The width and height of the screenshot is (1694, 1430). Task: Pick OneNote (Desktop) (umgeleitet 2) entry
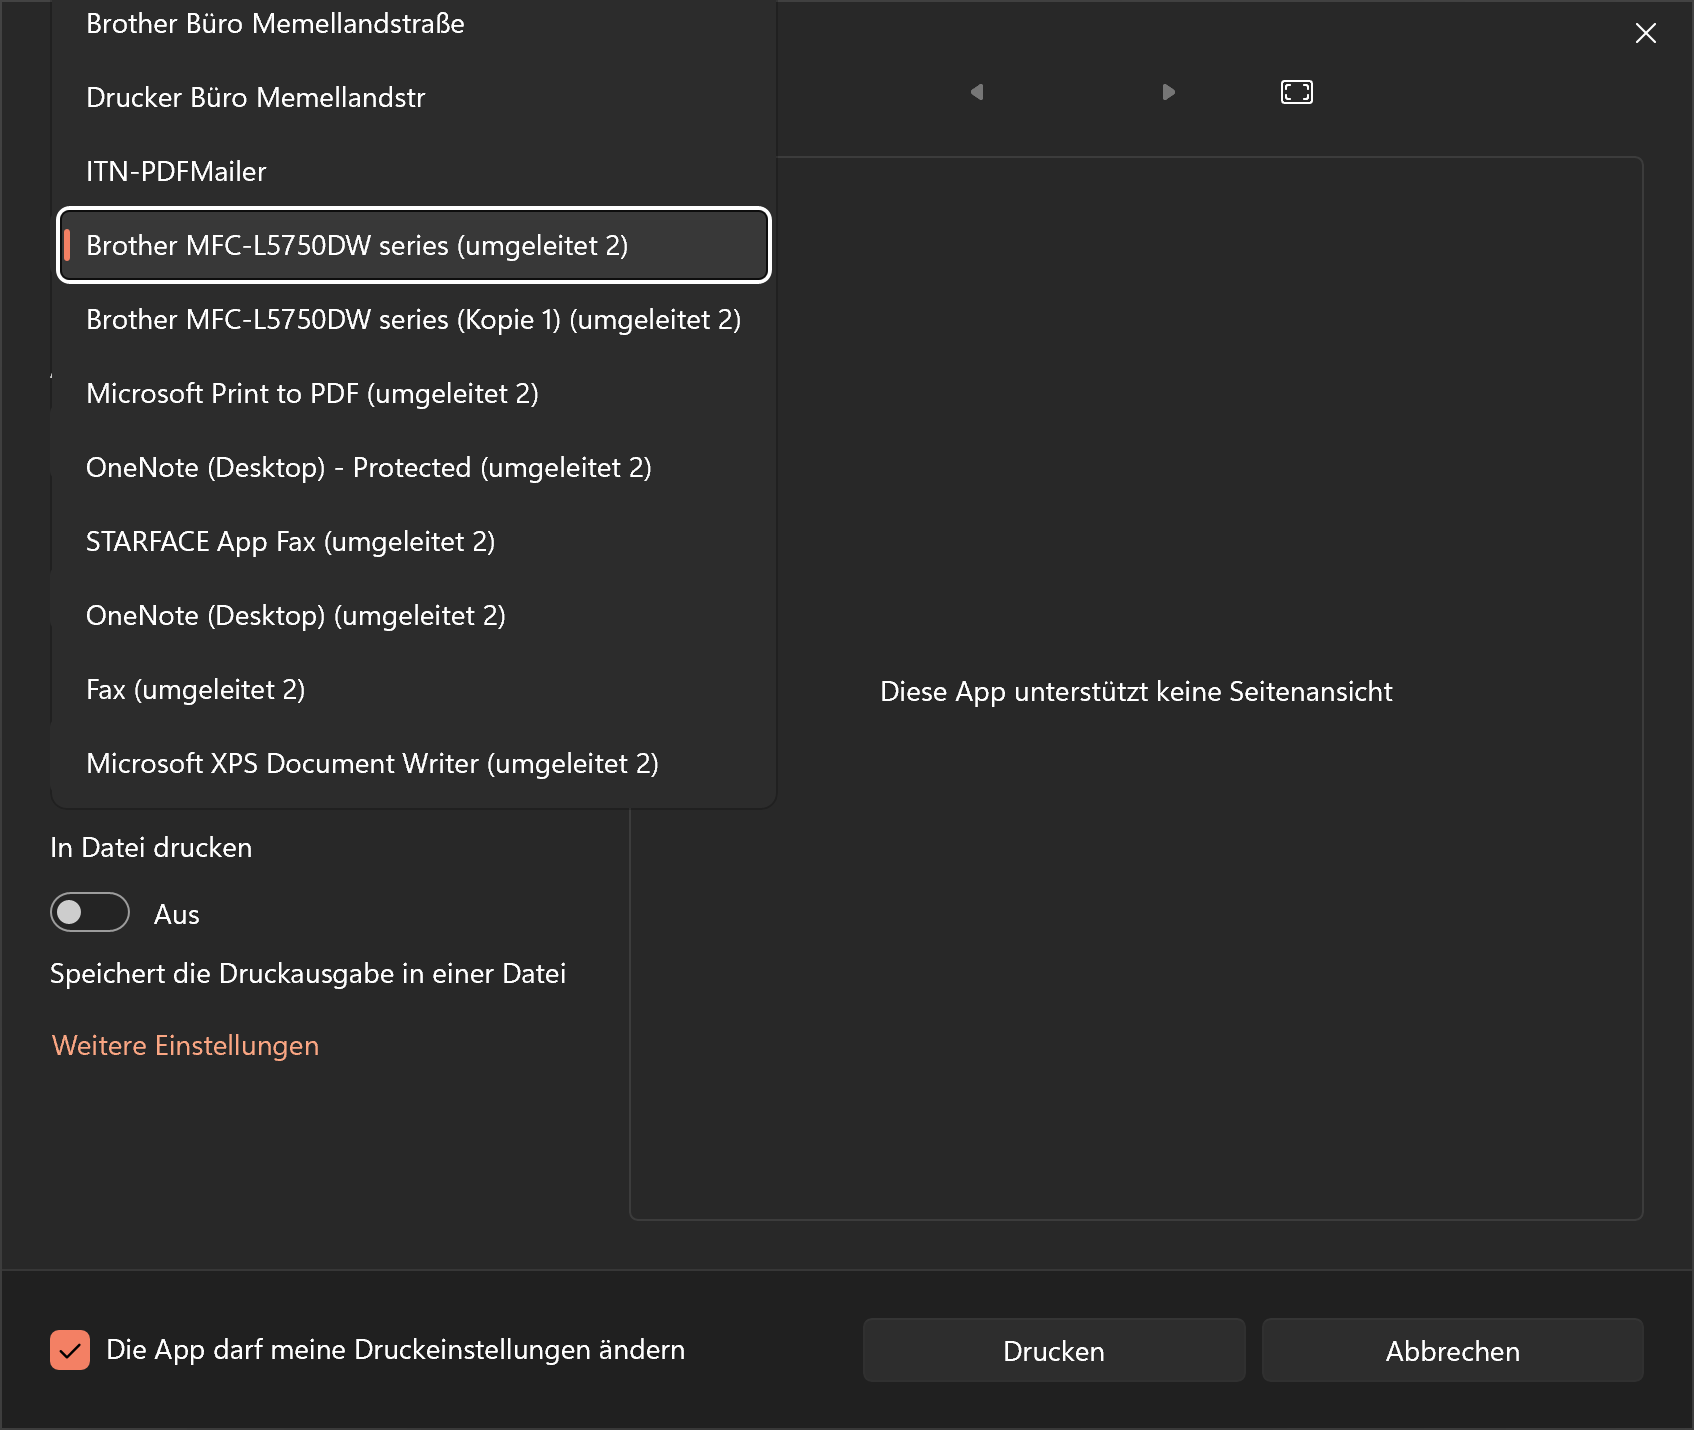(x=414, y=616)
